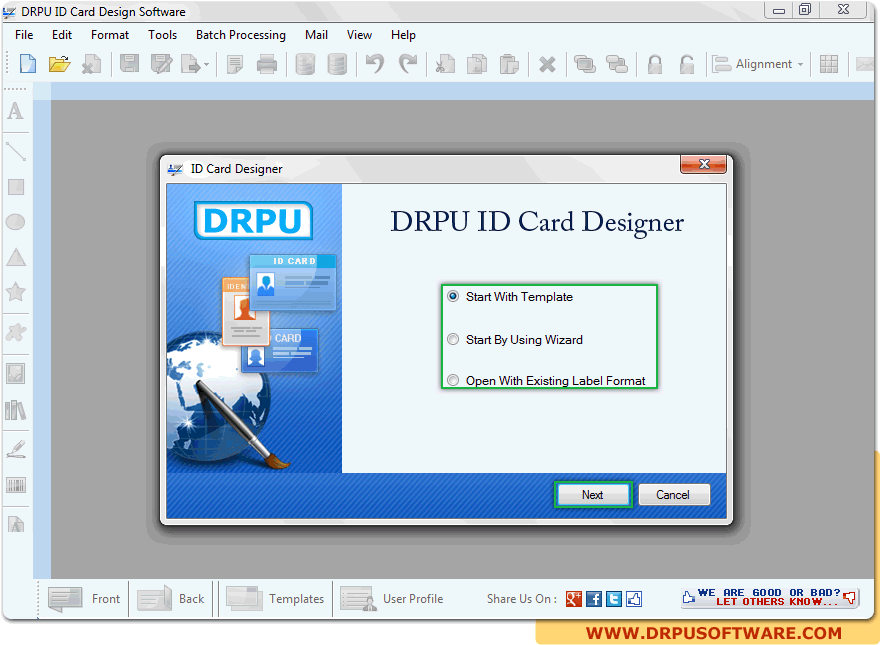Open the File menu
Viewport: 880px width, 645px height.
(24, 35)
